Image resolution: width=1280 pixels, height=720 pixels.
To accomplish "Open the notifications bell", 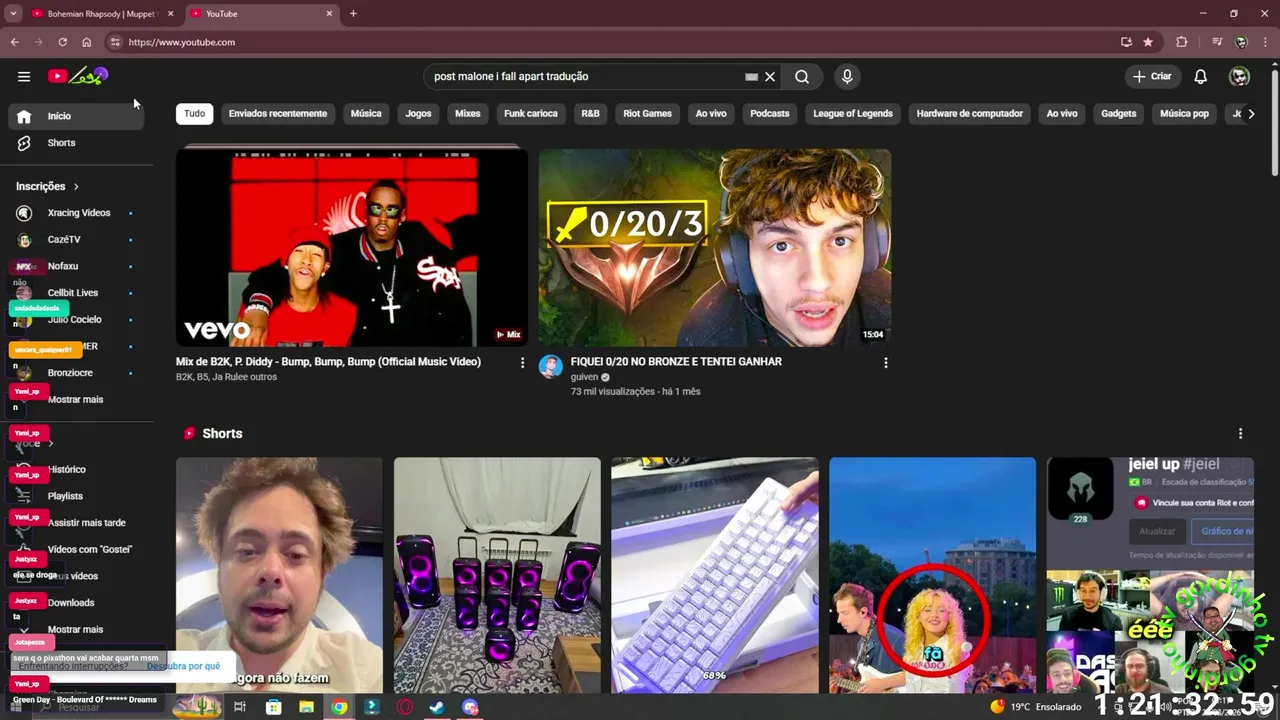I will 1201,76.
